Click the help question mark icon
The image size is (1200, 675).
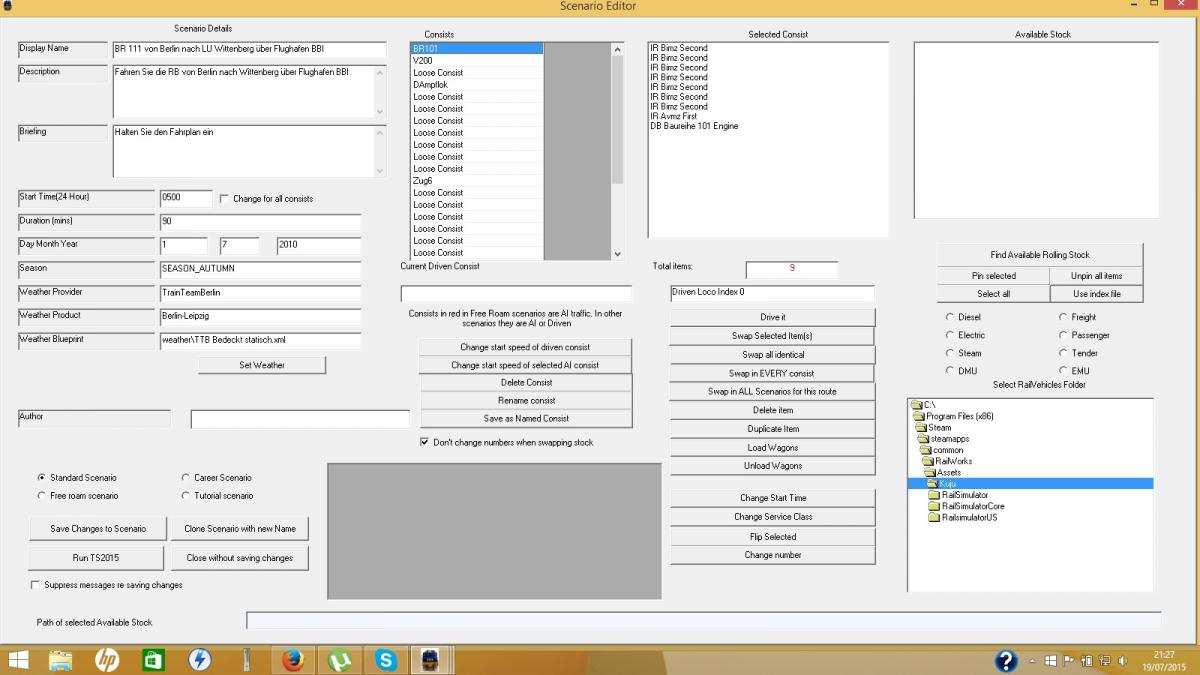[x=1006, y=661]
